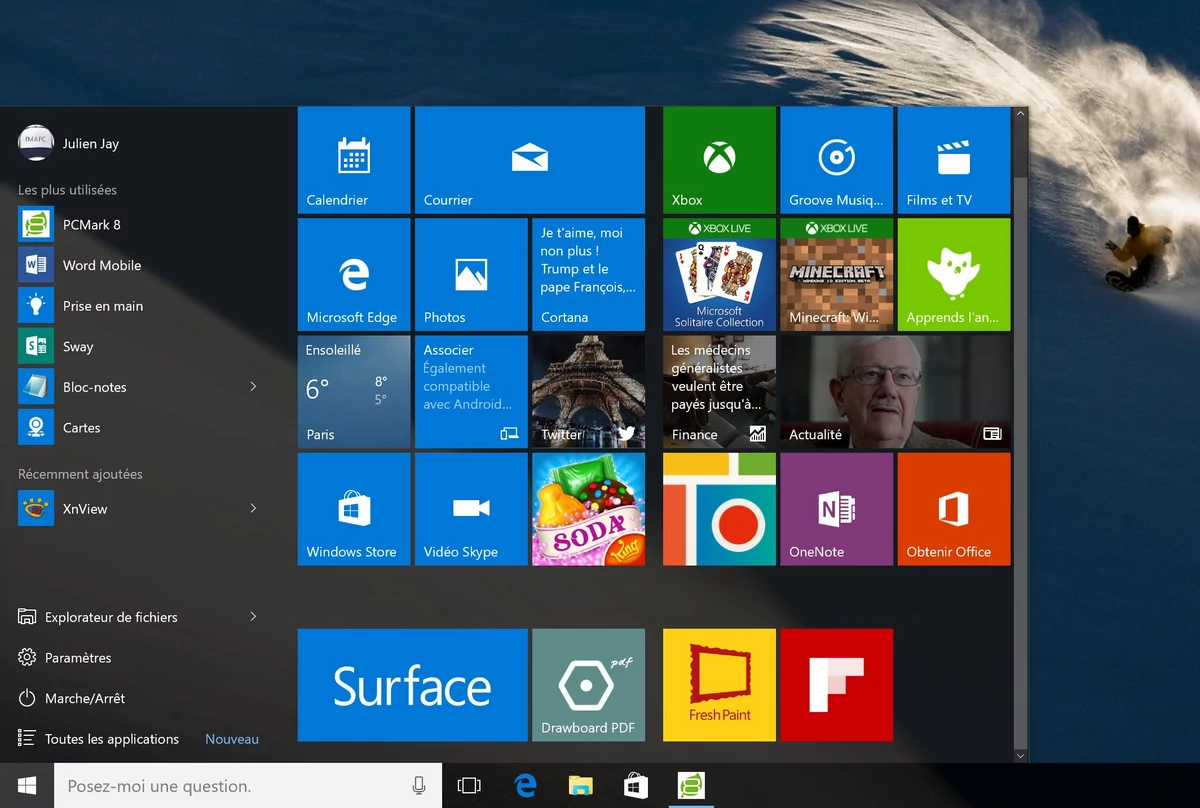Launch Edge from the taskbar
The width and height of the screenshot is (1200, 808).
click(524, 786)
